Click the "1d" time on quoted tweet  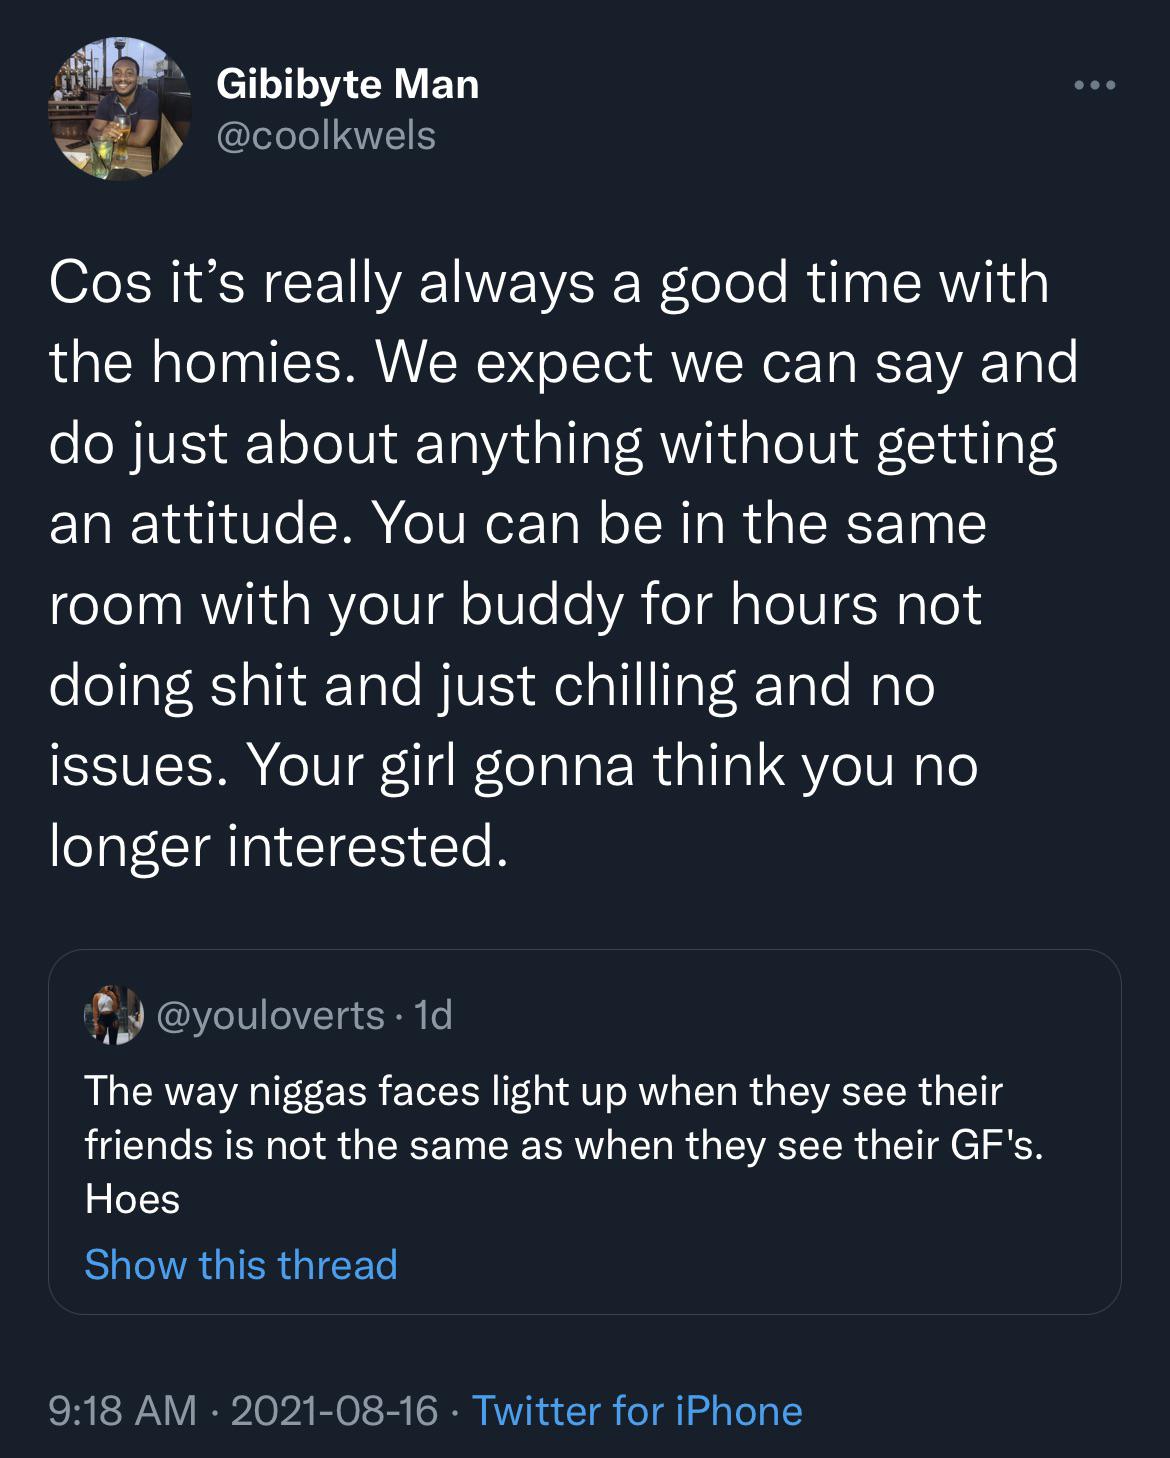[433, 1015]
